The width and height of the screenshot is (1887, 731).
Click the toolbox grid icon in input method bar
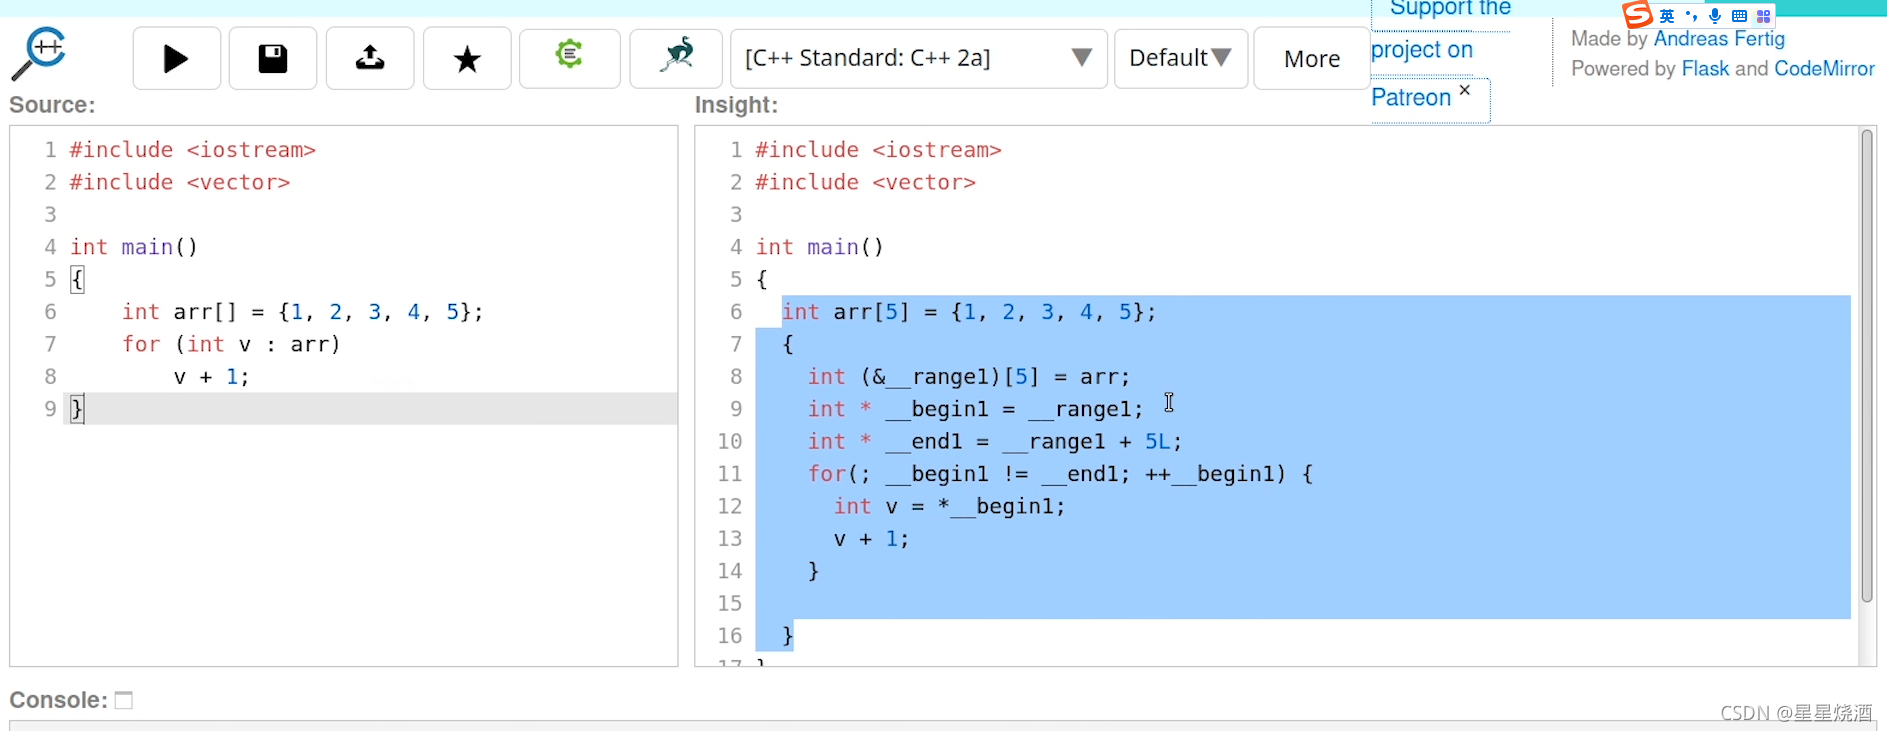(x=1763, y=16)
